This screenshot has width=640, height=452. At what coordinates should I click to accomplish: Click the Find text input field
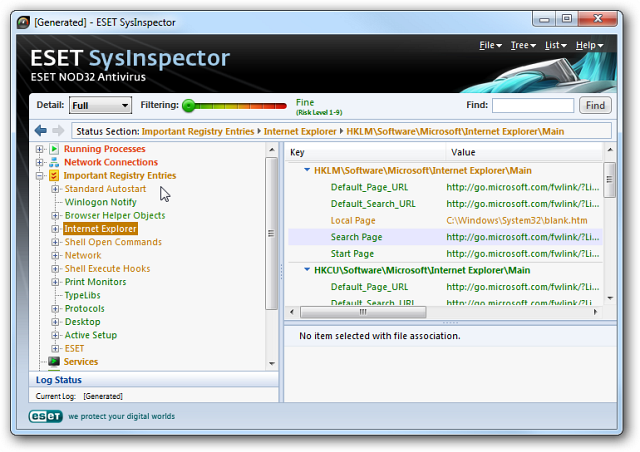(533, 105)
